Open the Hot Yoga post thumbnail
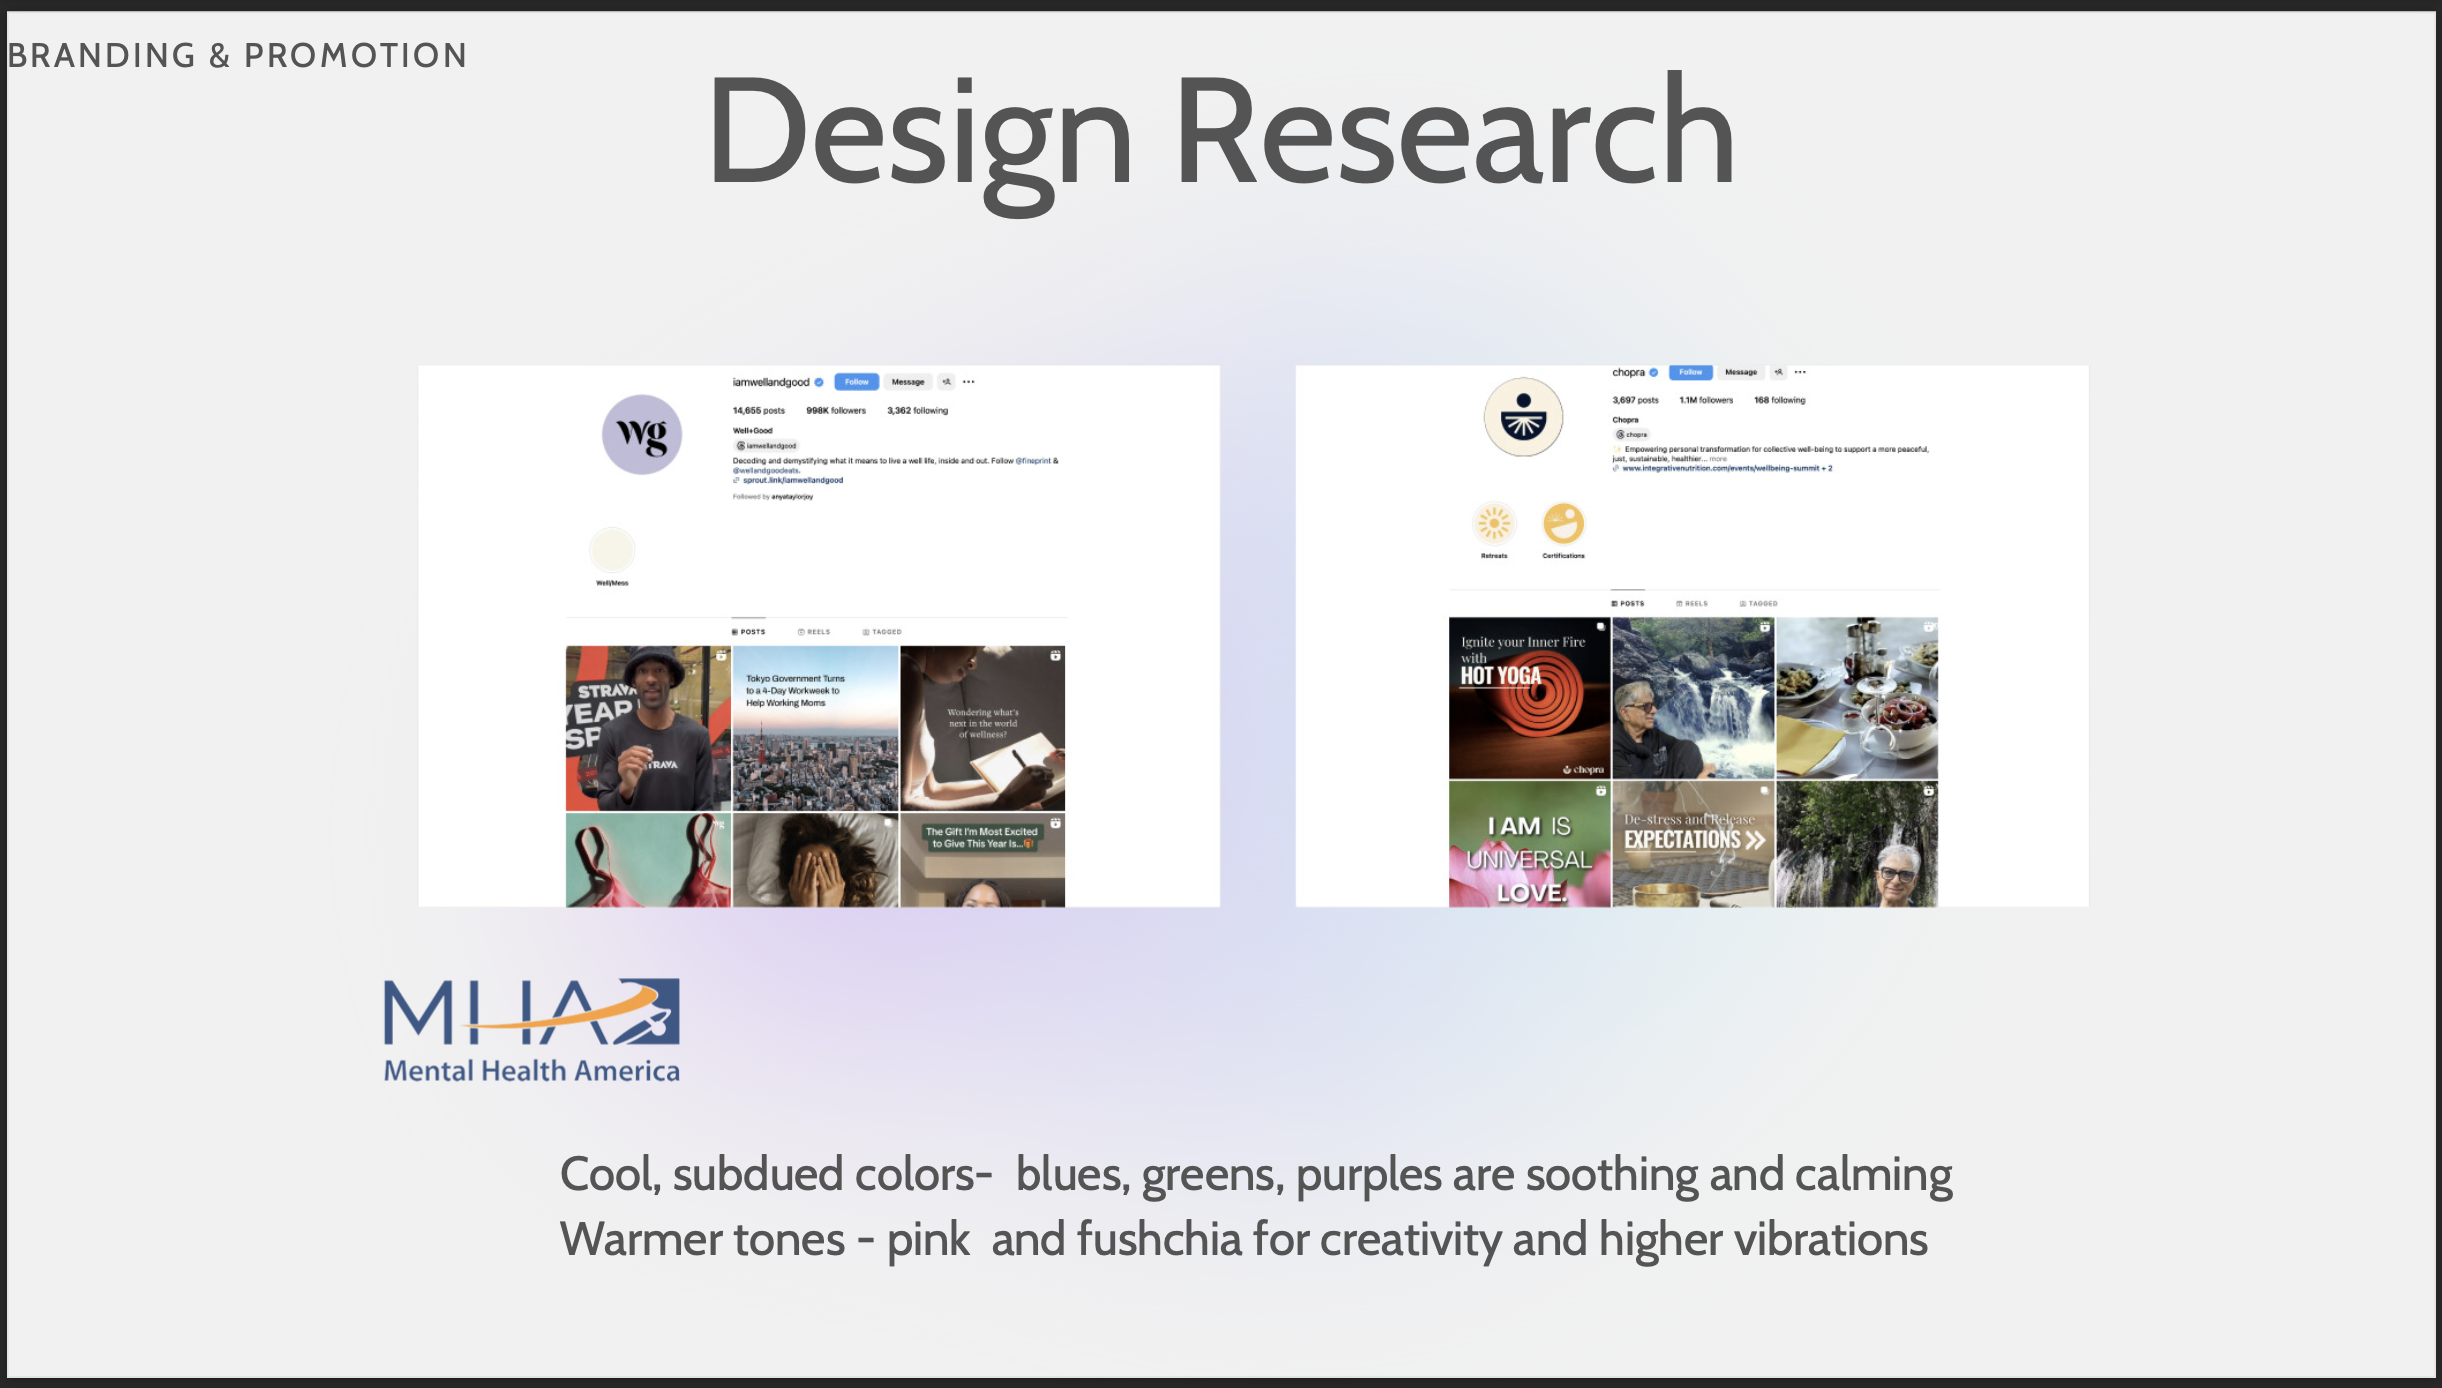This screenshot has height=1388, width=2442. pyautogui.click(x=1529, y=698)
